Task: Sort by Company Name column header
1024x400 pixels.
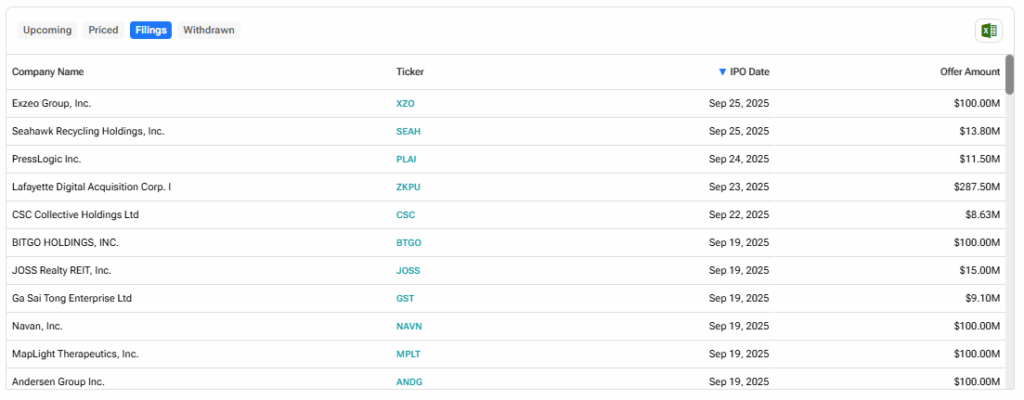Action: tap(48, 72)
